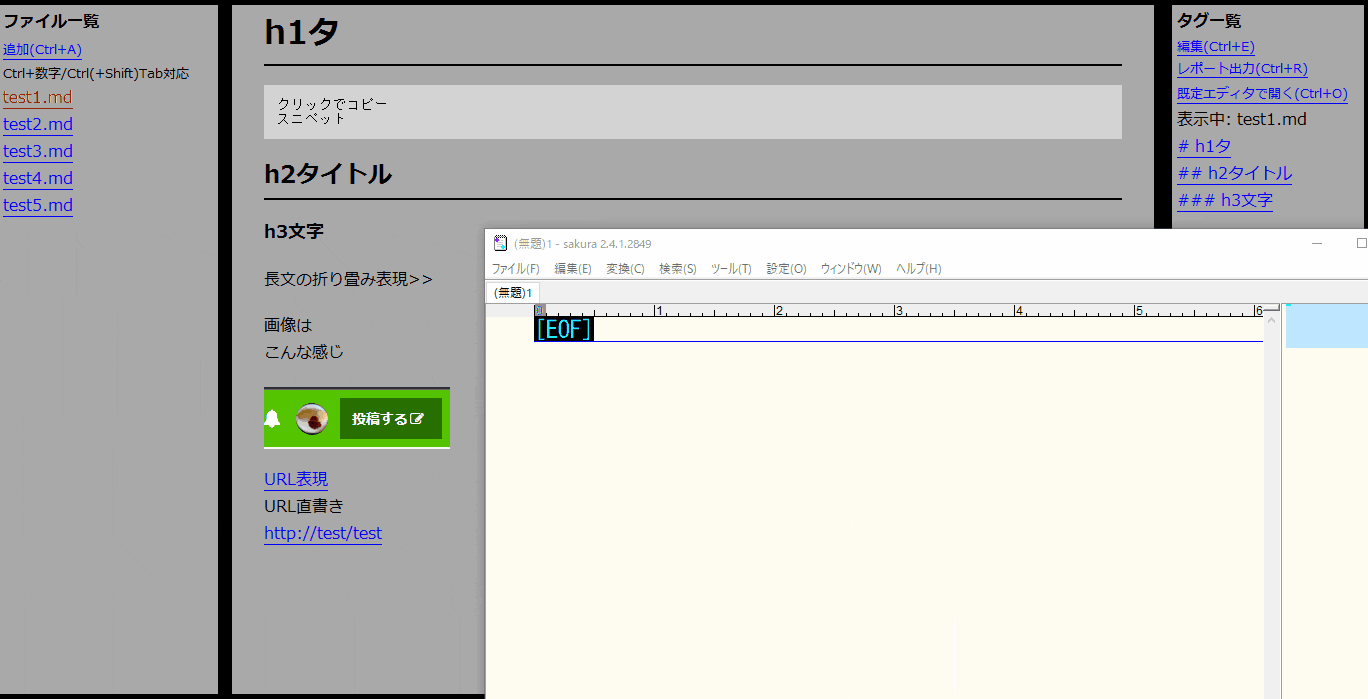Expand 長文の折り畳み表現 collapsed section

(x=346, y=279)
